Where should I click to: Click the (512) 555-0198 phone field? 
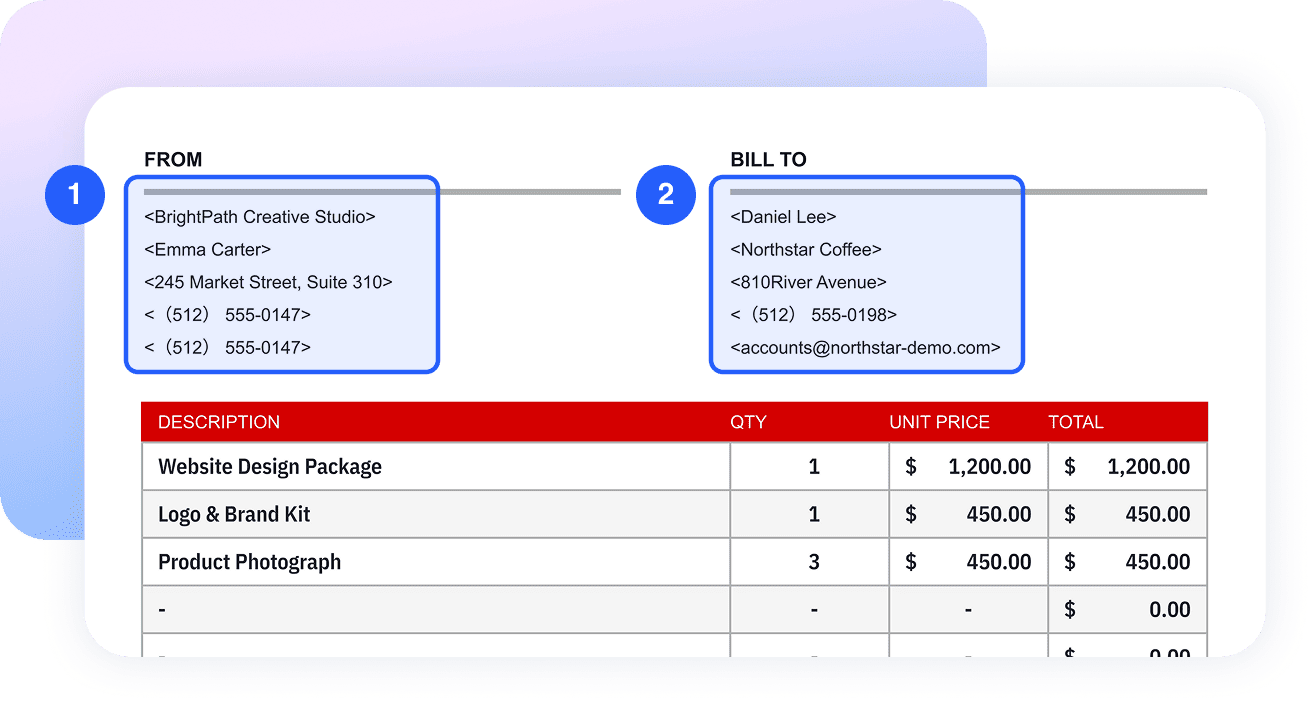pyautogui.click(x=814, y=315)
